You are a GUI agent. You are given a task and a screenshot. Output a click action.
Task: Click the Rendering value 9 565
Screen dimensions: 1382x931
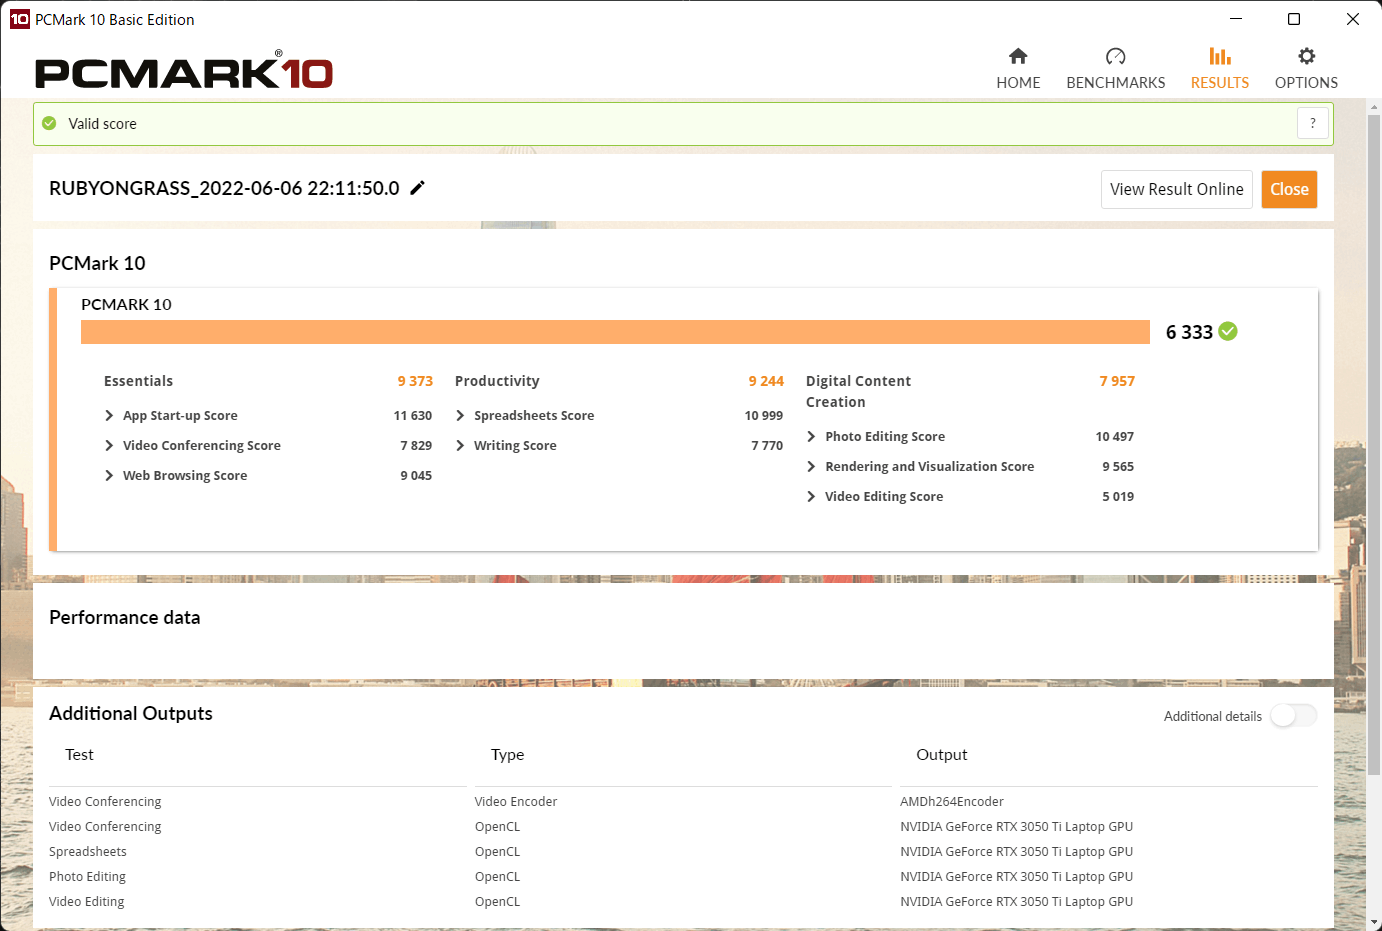pos(1118,466)
